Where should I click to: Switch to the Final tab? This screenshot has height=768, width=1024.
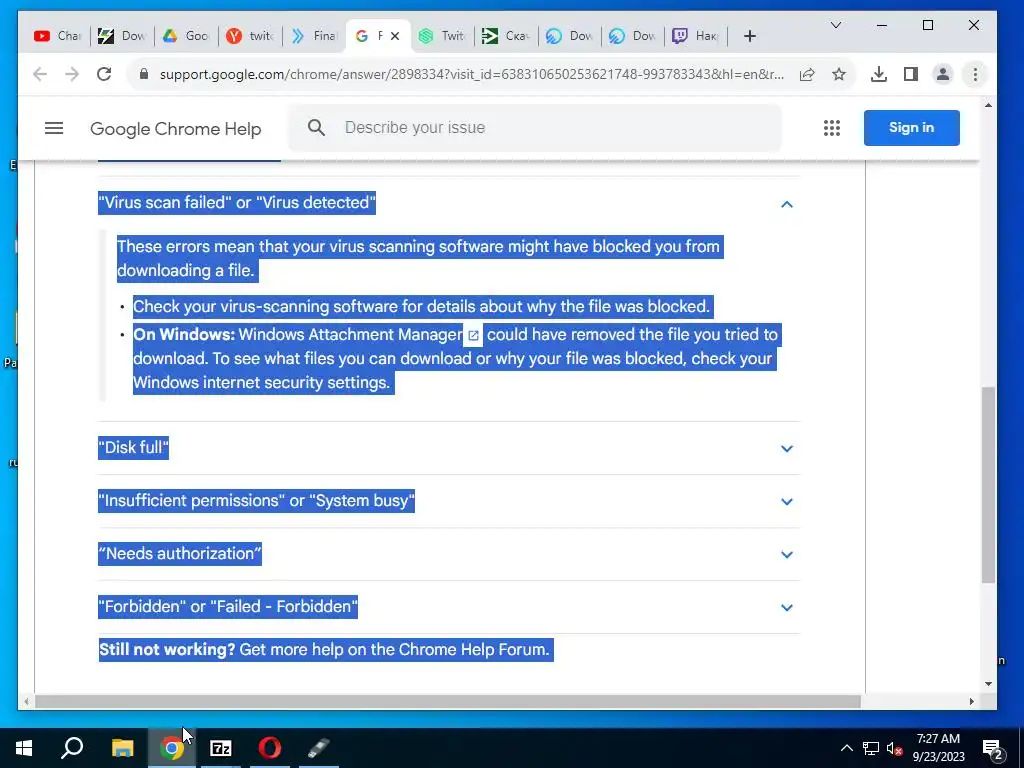[x=313, y=36]
